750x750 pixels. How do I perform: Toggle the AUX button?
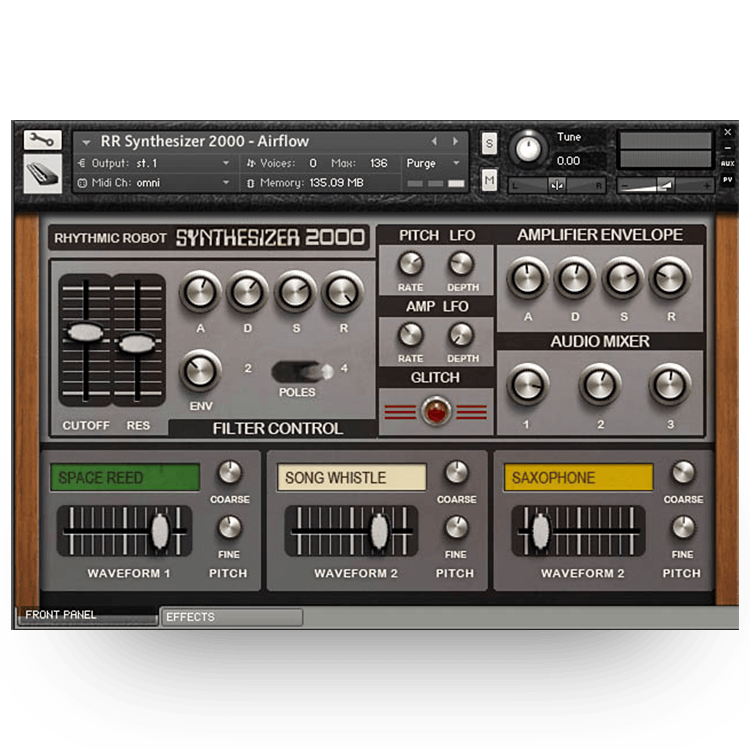(728, 164)
